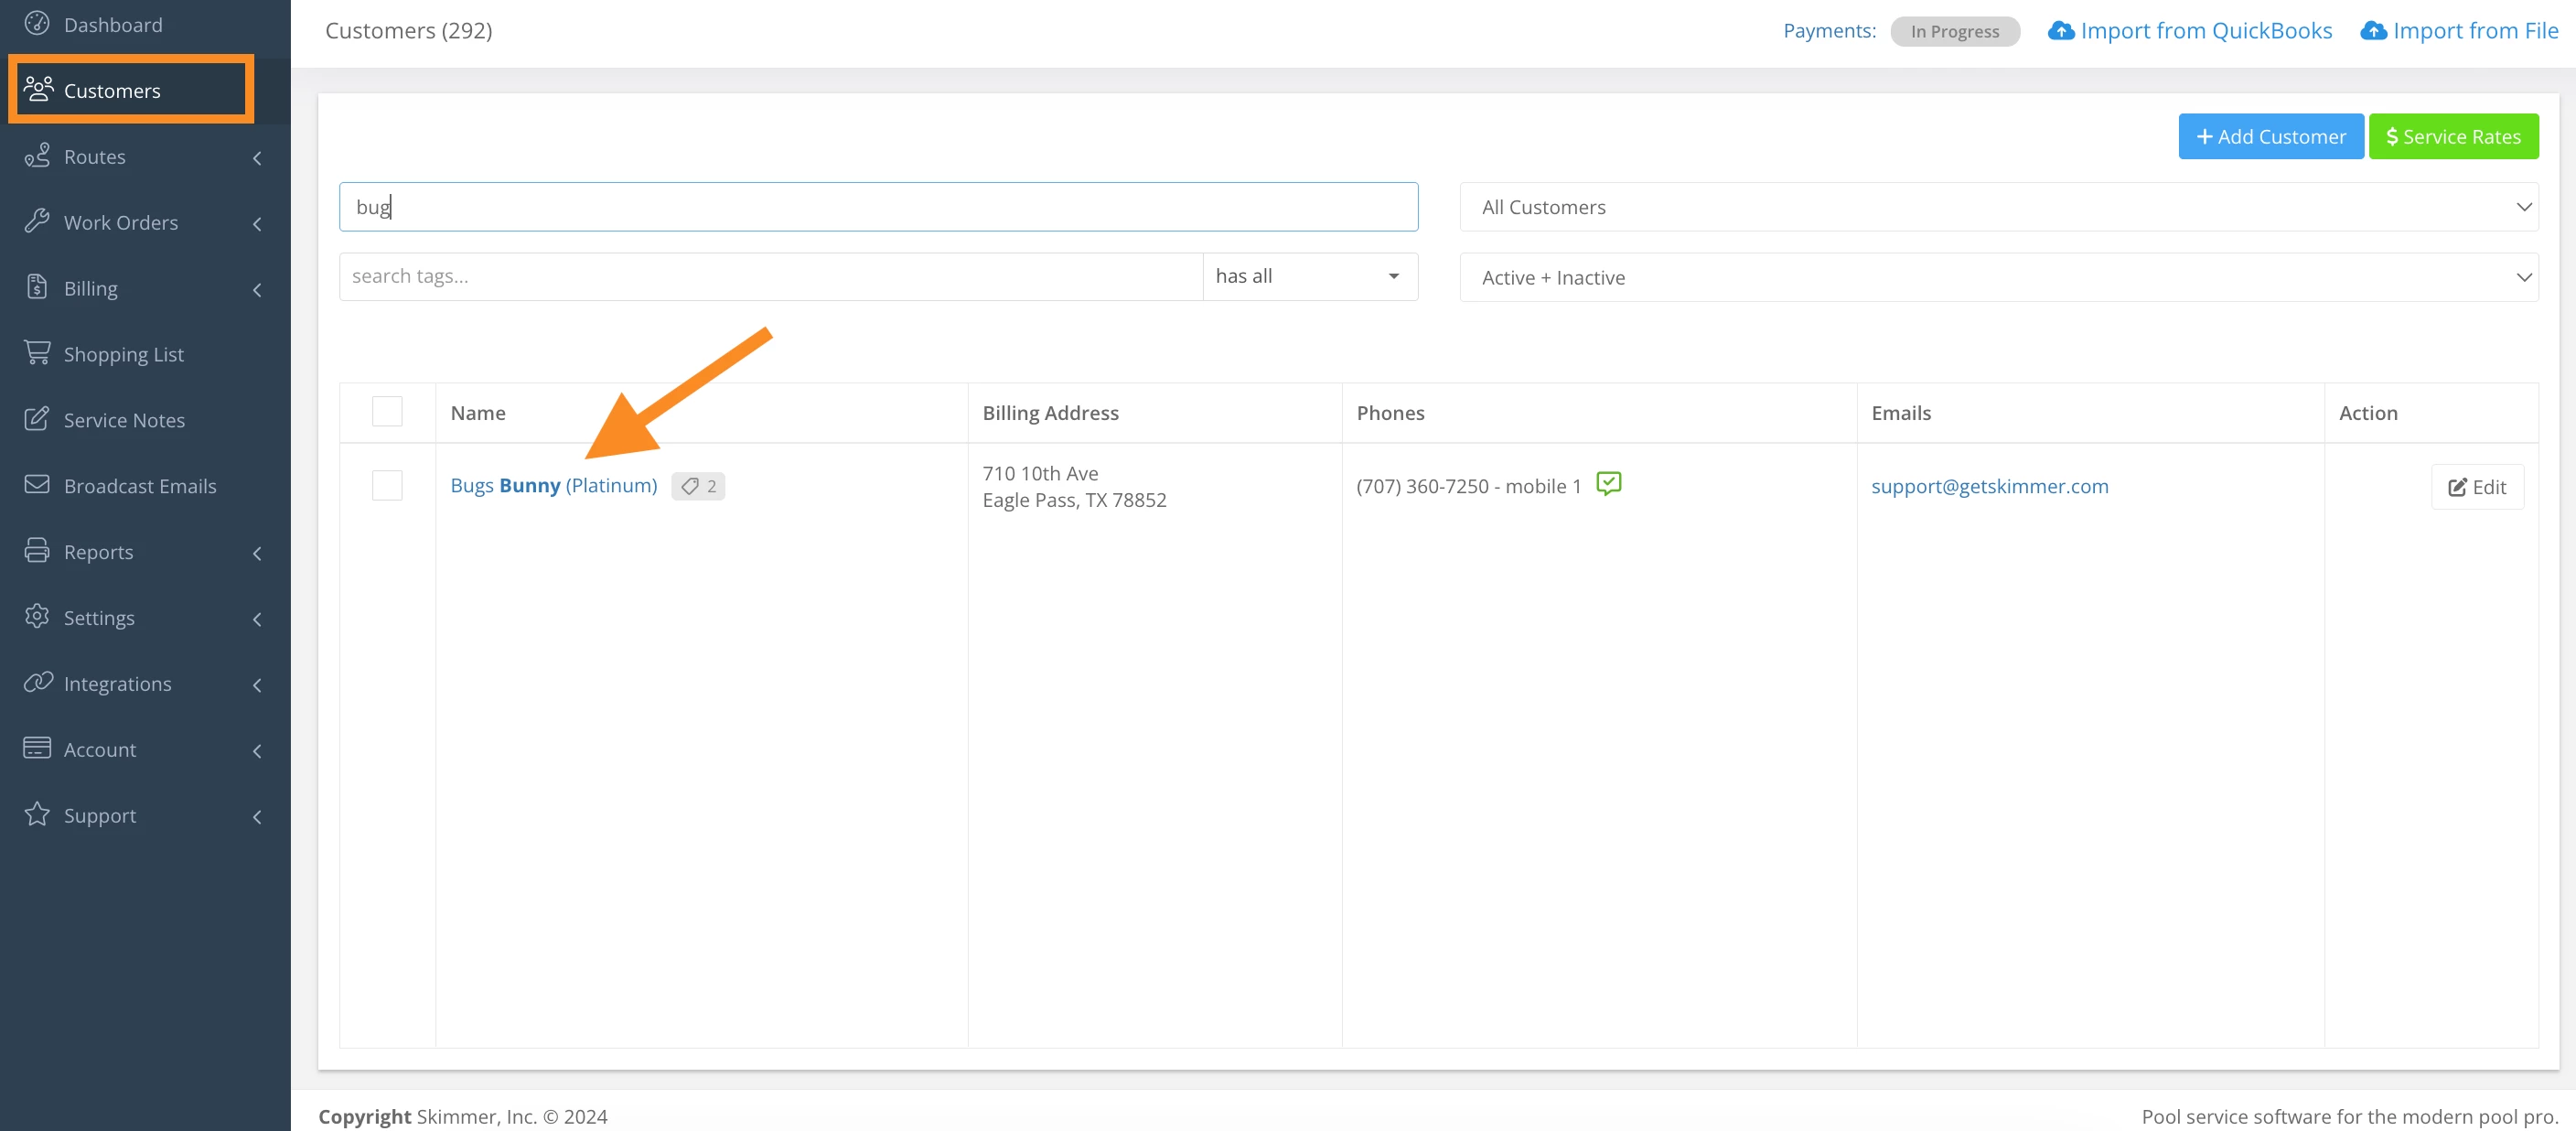Open the All Customers dropdown

coord(1998,207)
